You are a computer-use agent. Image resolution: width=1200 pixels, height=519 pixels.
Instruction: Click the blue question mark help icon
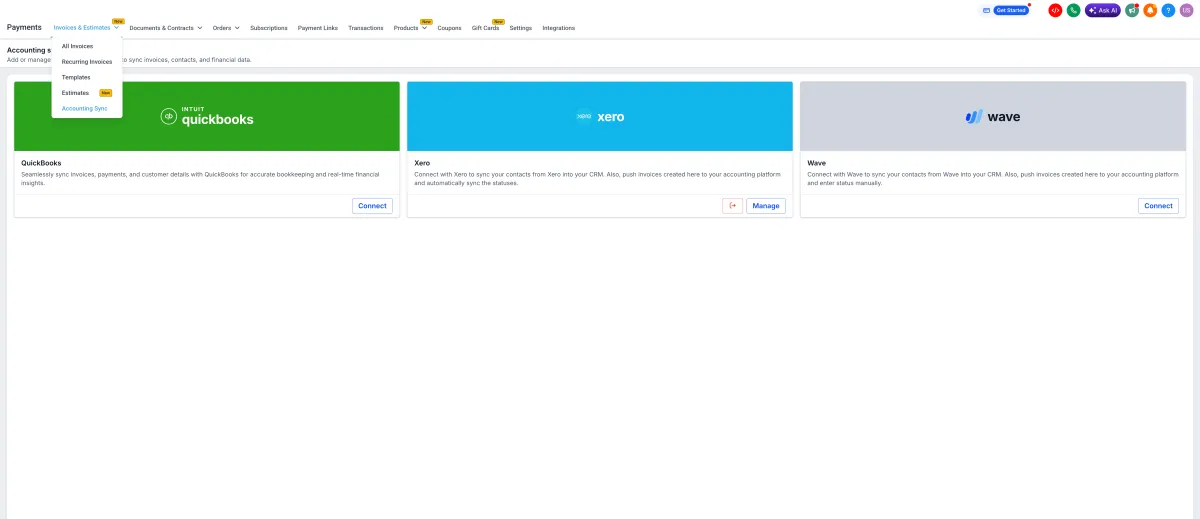1168,10
